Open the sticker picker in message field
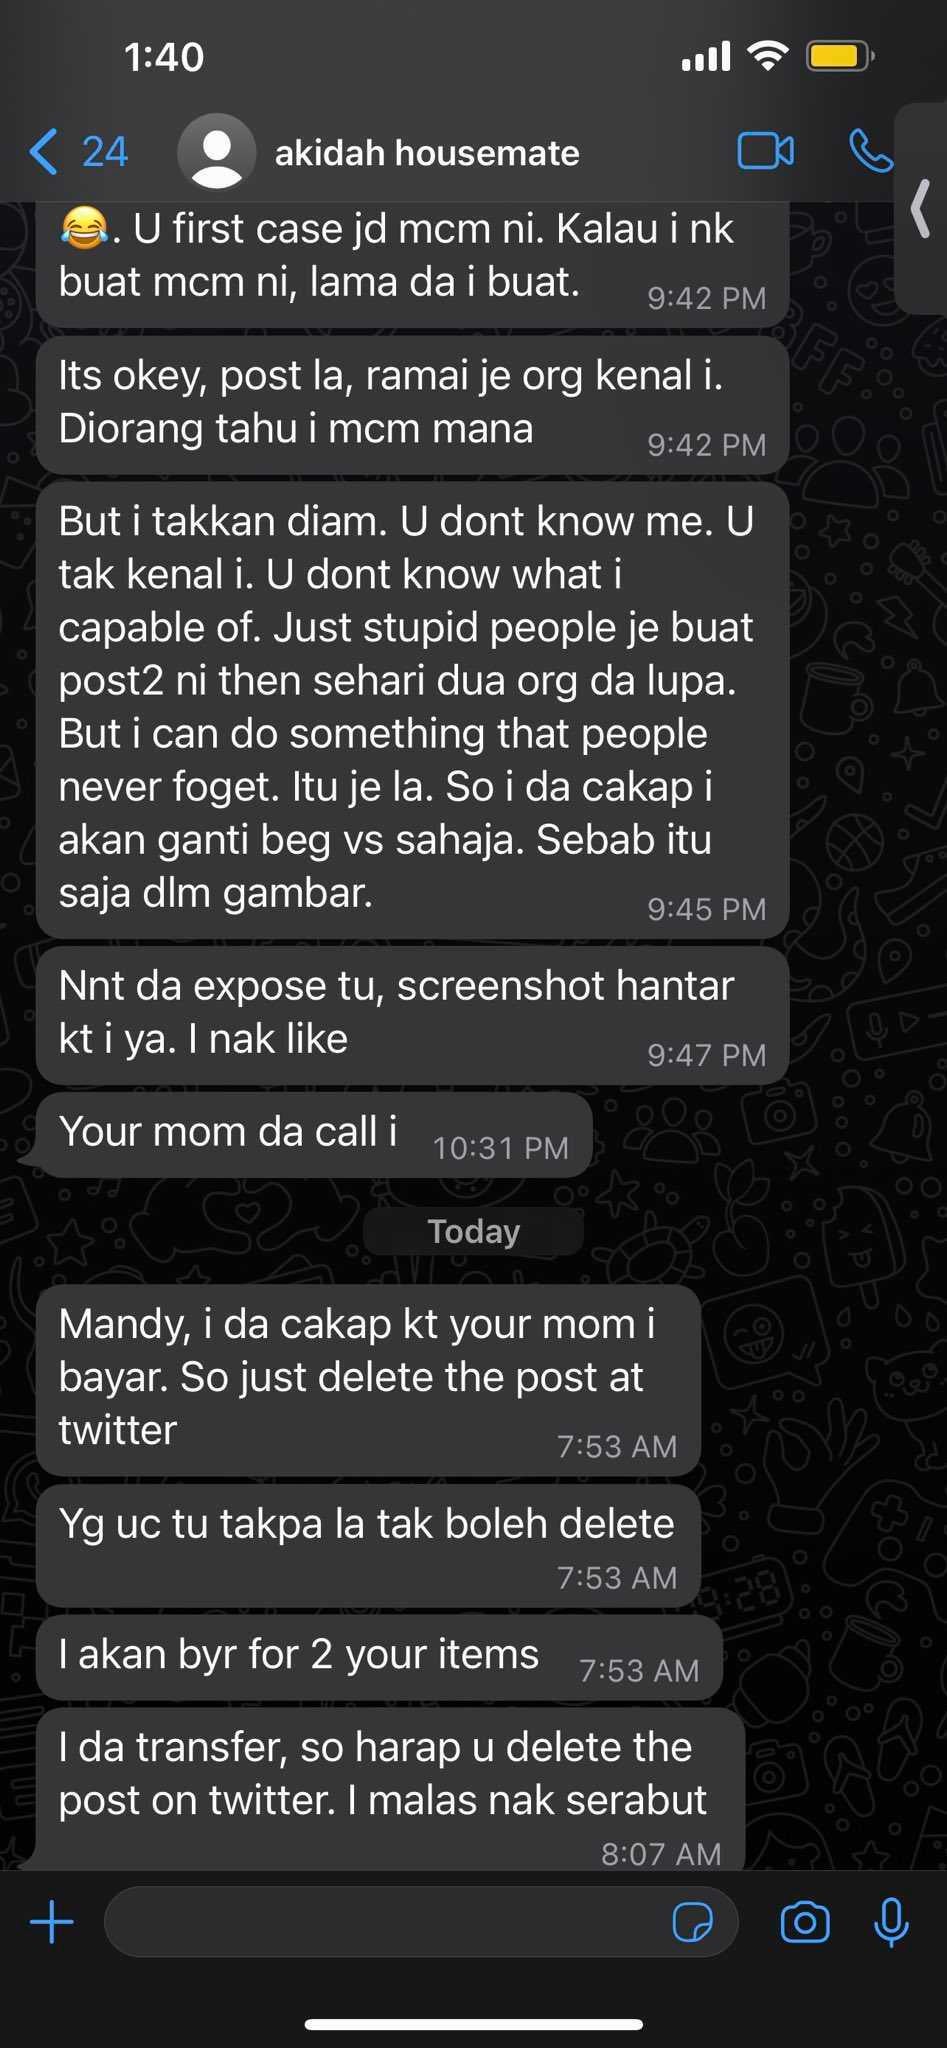947x2048 pixels. [x=692, y=1922]
